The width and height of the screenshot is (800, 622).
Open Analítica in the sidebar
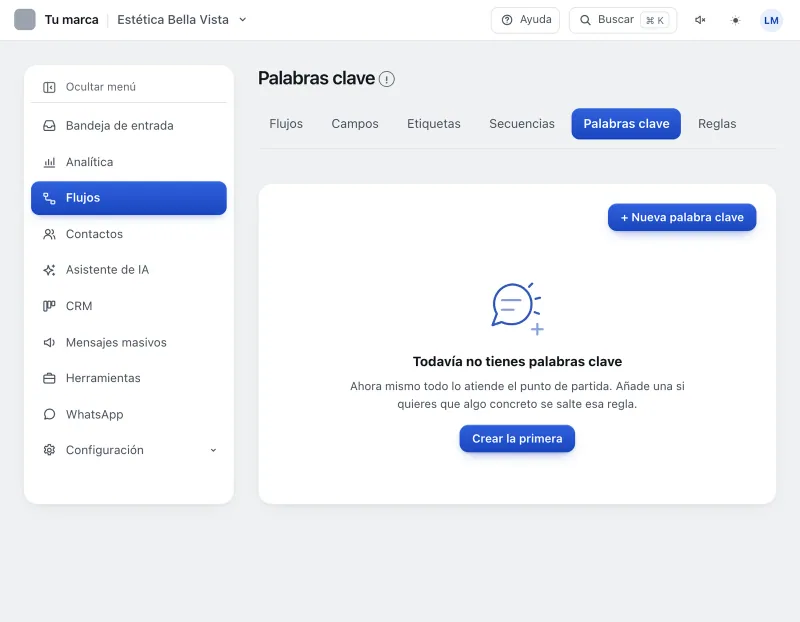[x=129, y=162]
